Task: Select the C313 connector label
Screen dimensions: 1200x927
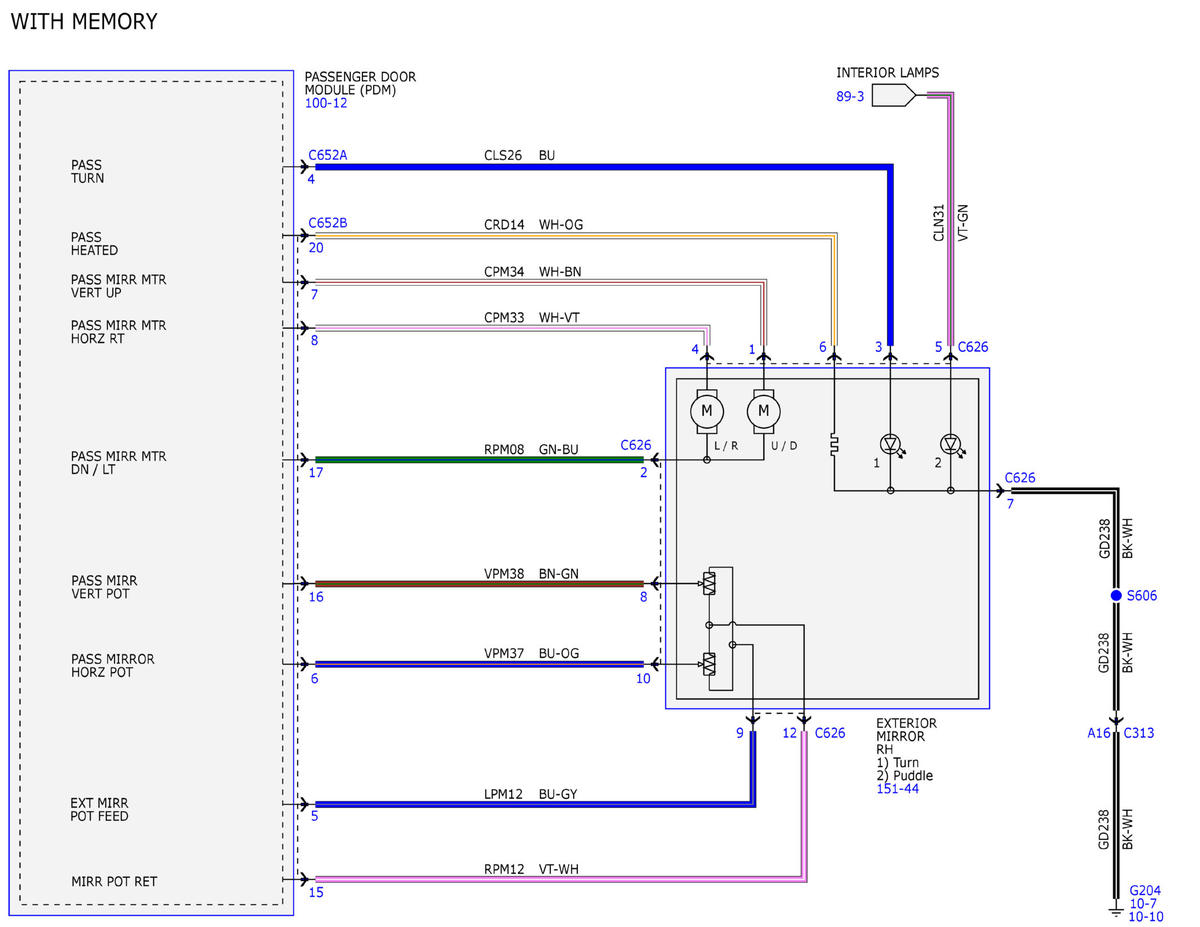Action: tap(1139, 732)
